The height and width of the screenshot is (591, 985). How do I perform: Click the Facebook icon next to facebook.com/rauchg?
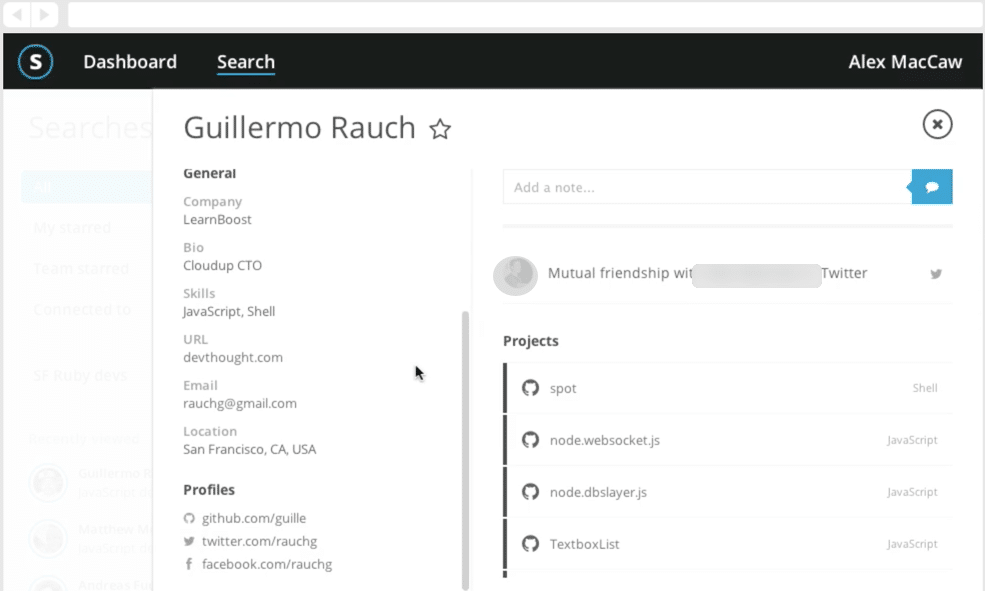pyautogui.click(x=189, y=564)
